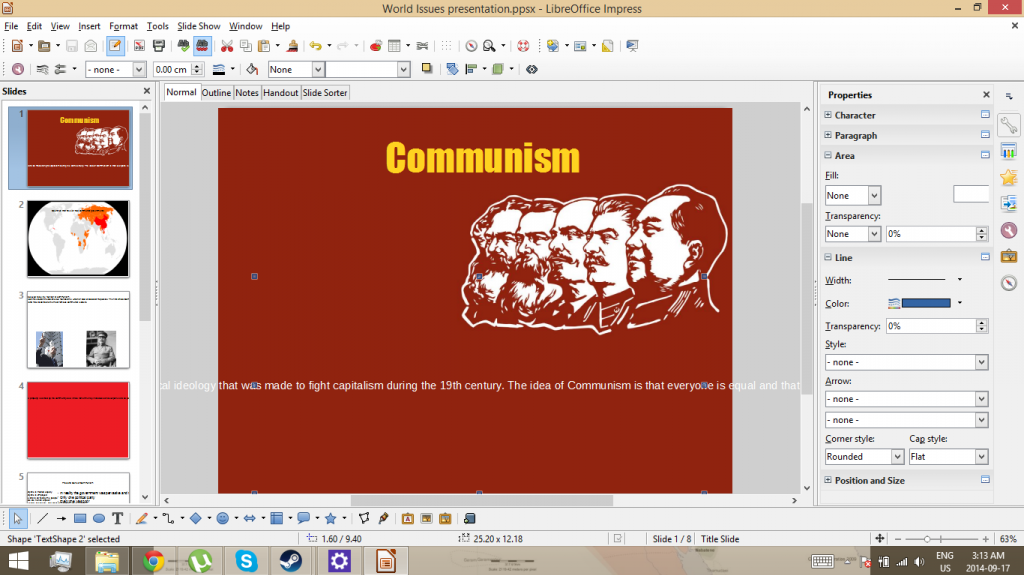Click the Edit Points tool
Viewport: 1024px width, 575px height.
point(364,519)
